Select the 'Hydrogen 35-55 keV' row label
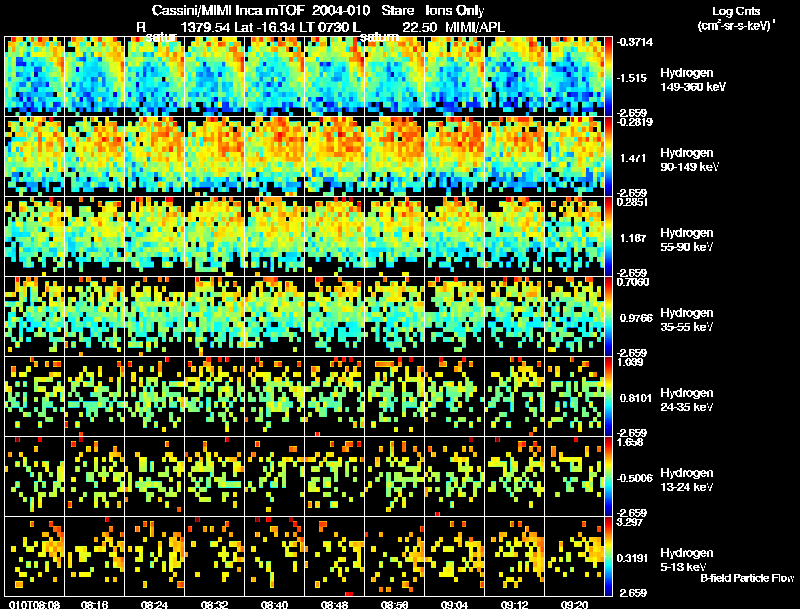 686,320
